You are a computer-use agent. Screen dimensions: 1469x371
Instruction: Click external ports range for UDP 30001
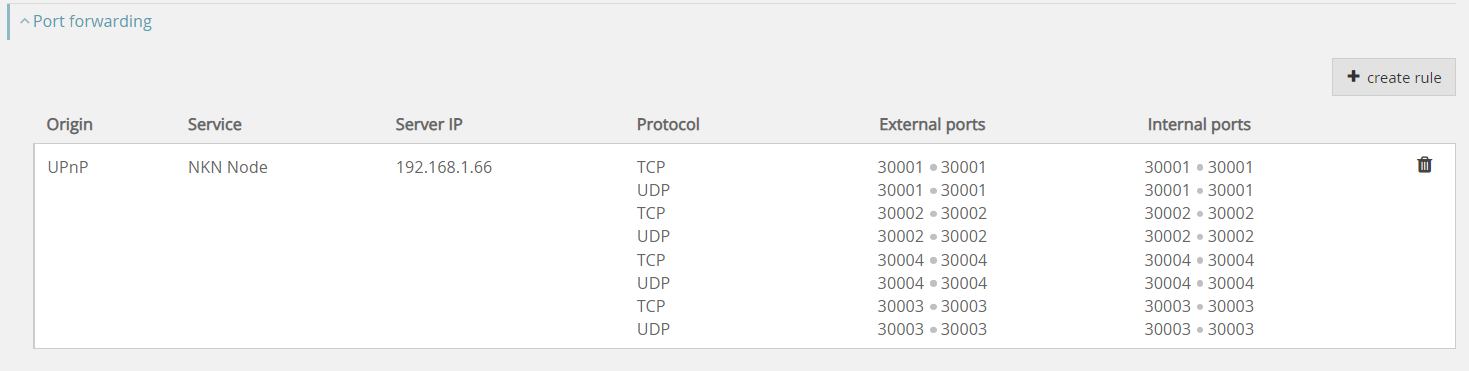[x=932, y=190]
